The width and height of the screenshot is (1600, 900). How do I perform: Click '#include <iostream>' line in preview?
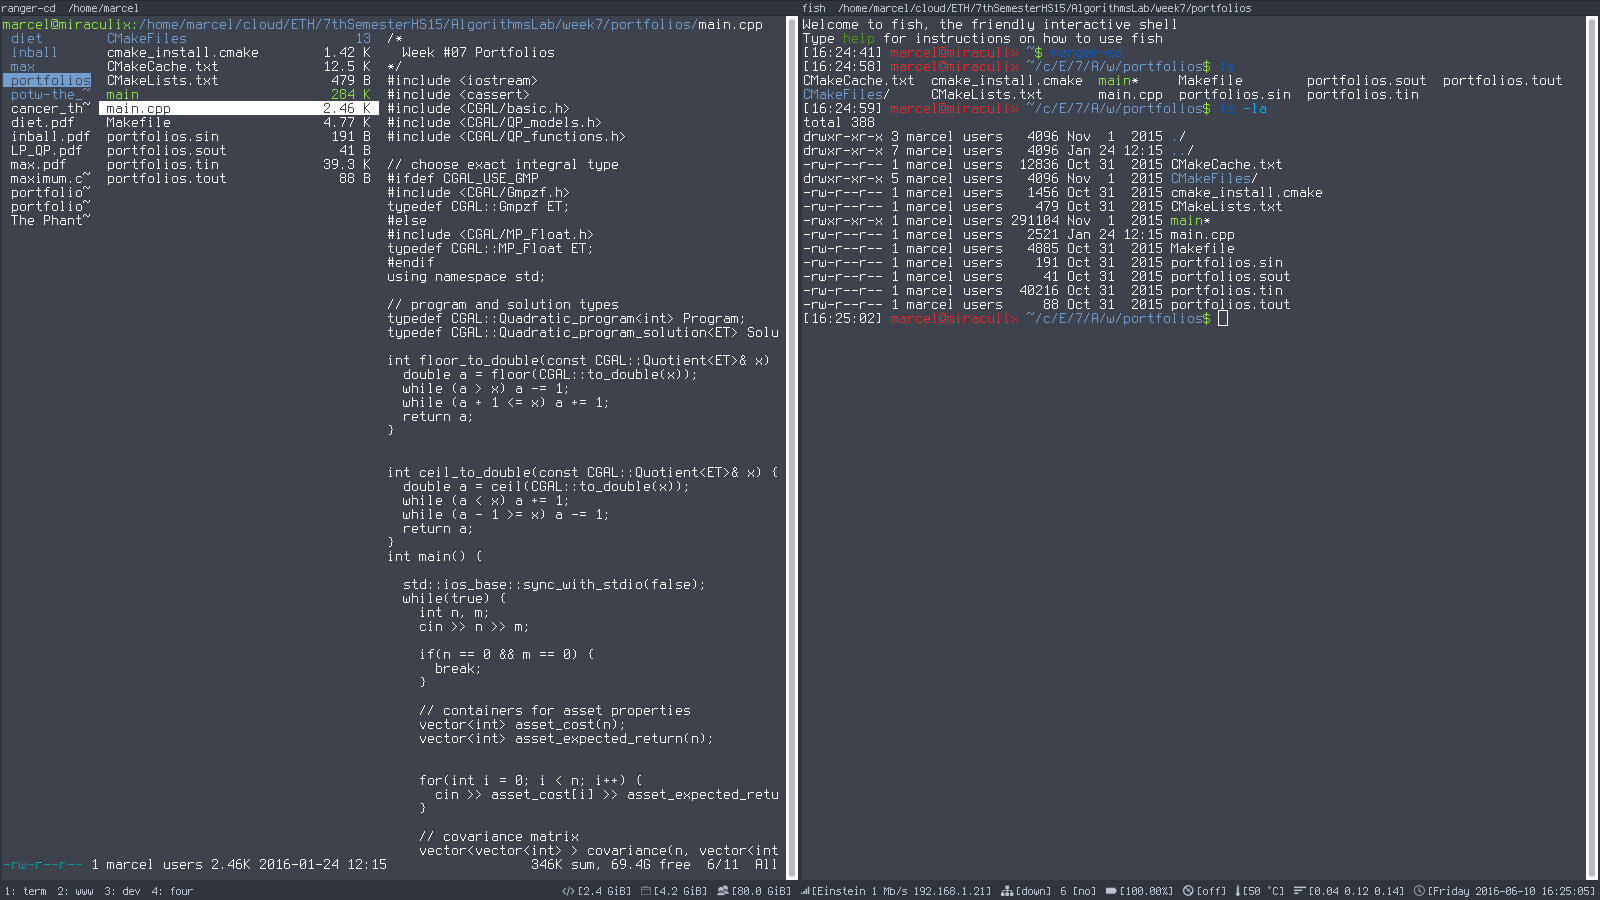click(x=462, y=80)
